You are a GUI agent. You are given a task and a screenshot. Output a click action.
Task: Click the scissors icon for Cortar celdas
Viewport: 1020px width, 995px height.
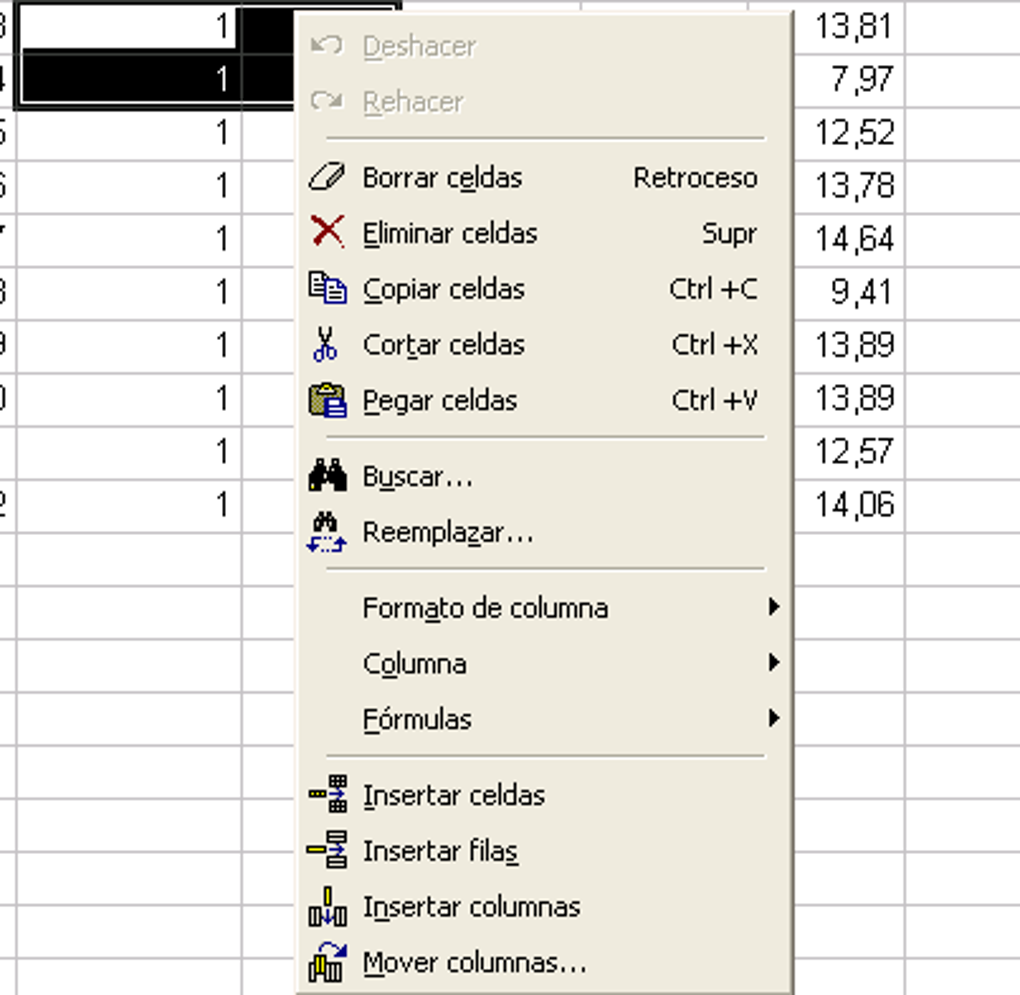coord(326,345)
